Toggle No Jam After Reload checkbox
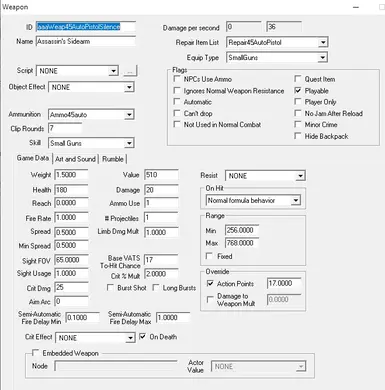 point(298,113)
